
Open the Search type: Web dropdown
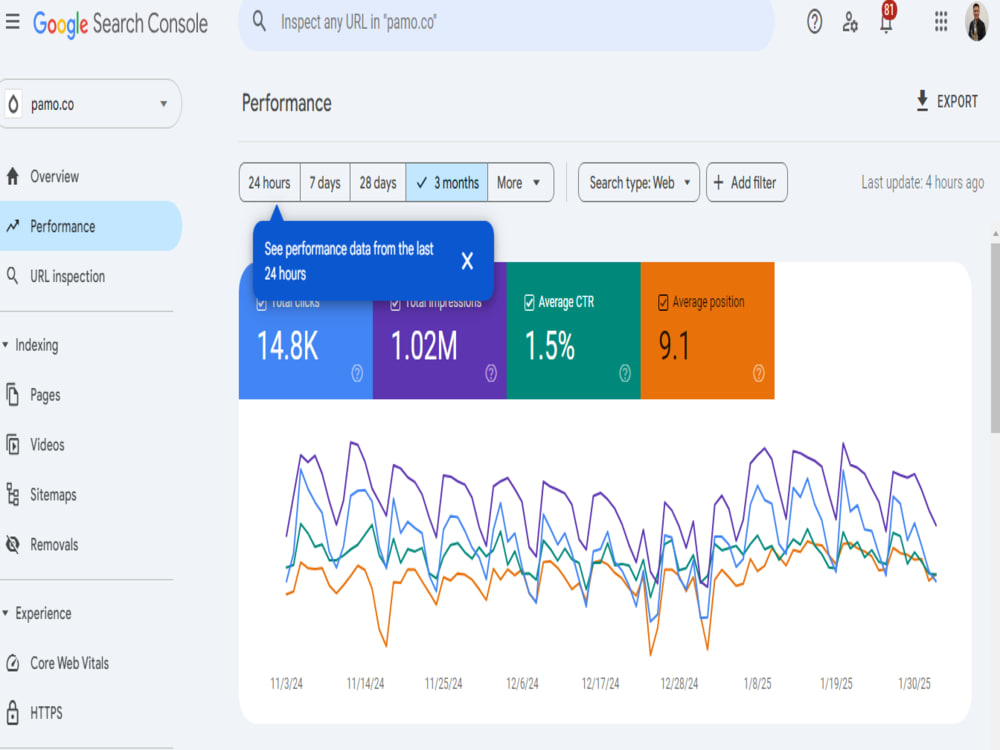coord(638,182)
